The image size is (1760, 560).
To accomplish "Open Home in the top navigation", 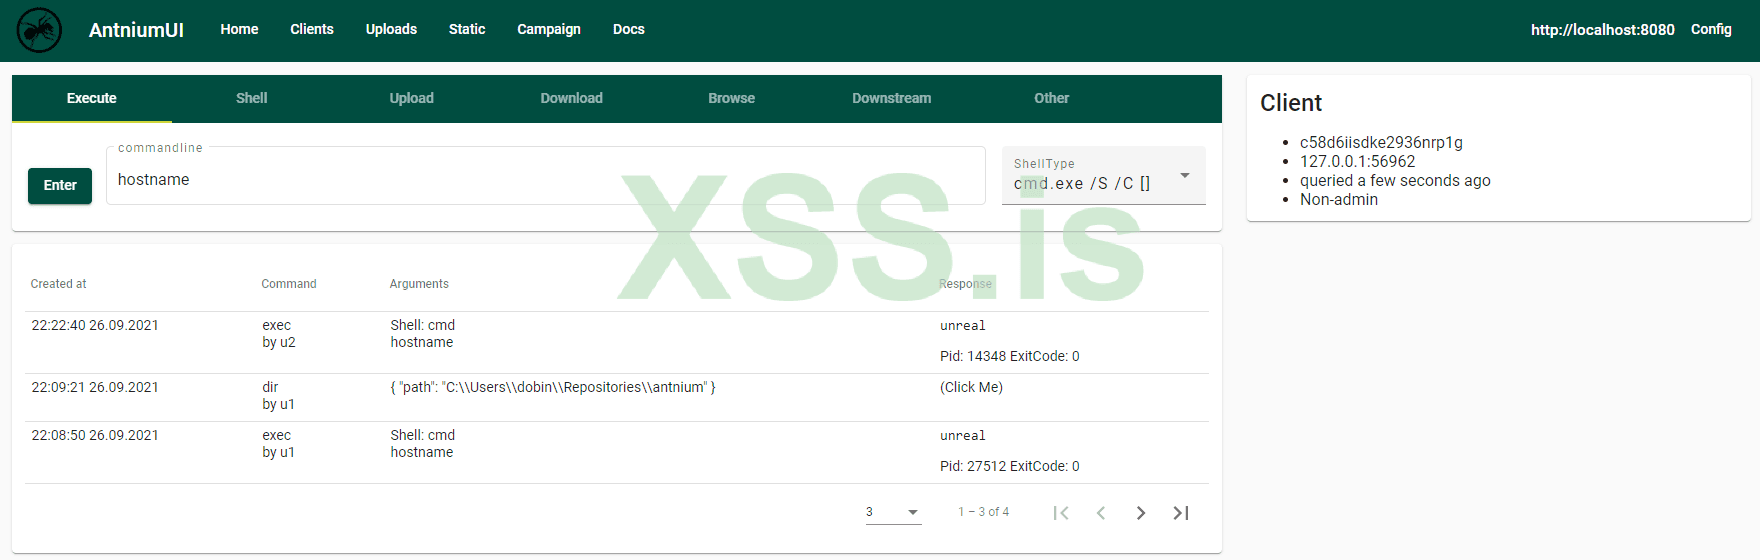I will pos(239,29).
